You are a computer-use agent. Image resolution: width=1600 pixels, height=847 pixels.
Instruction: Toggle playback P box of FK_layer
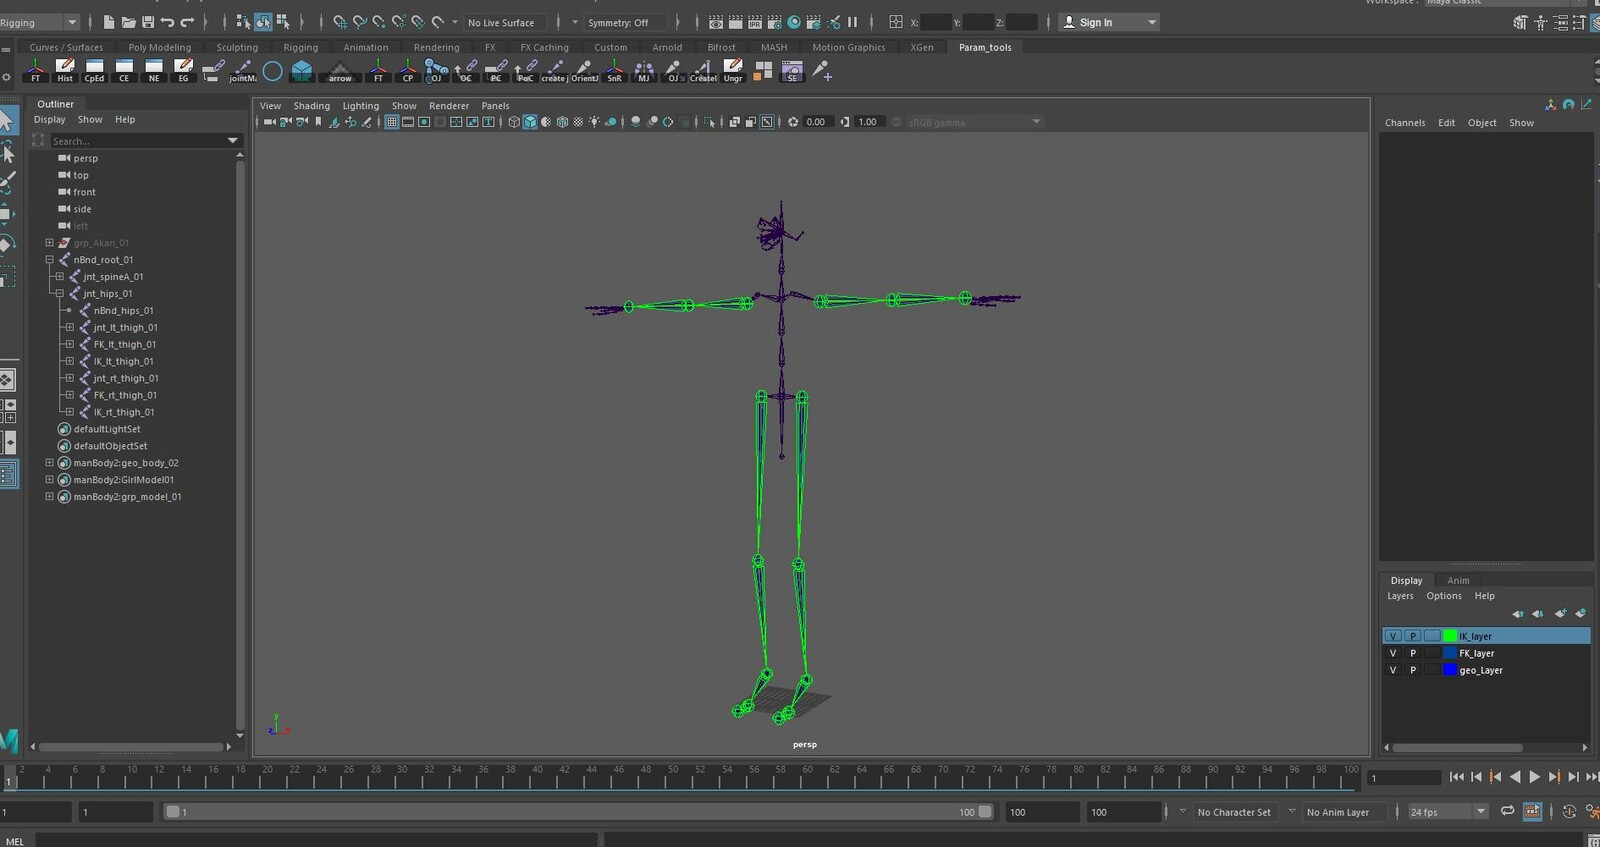1413,653
